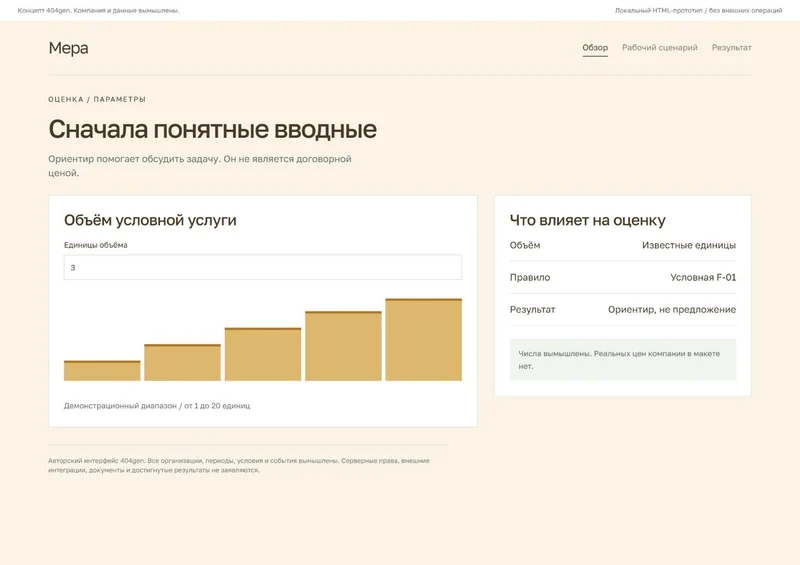Click the Числа вымышлены note box

click(623, 359)
